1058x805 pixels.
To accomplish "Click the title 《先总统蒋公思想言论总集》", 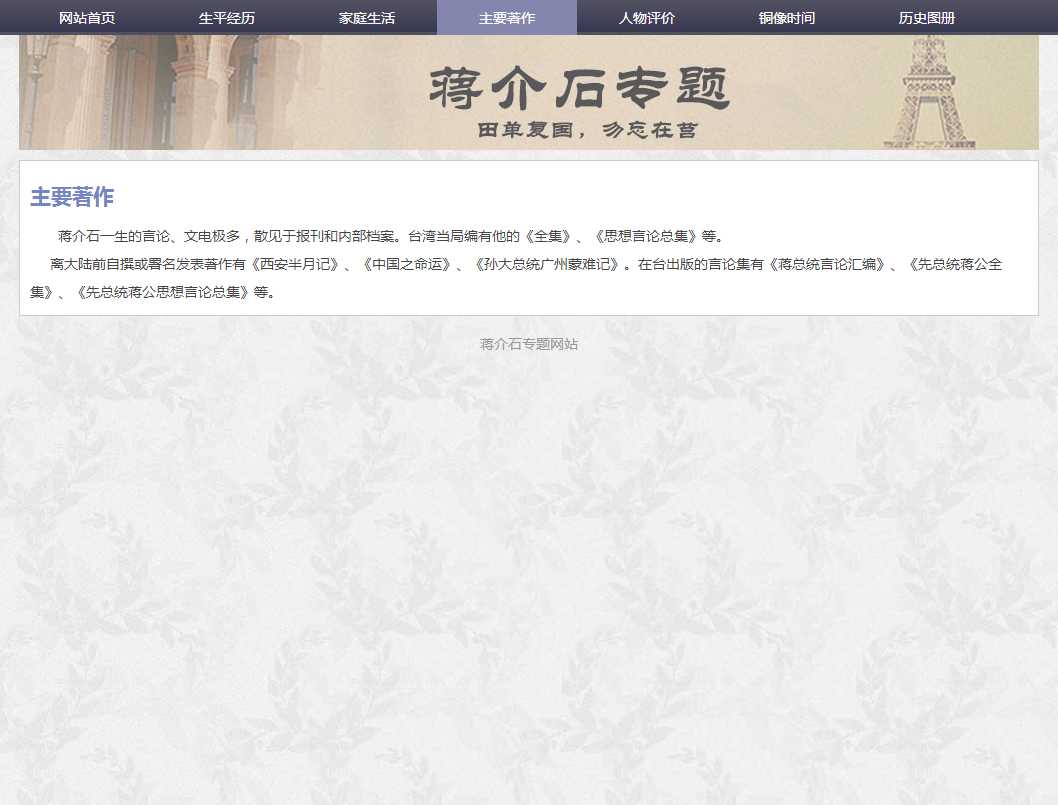I will tap(160, 293).
